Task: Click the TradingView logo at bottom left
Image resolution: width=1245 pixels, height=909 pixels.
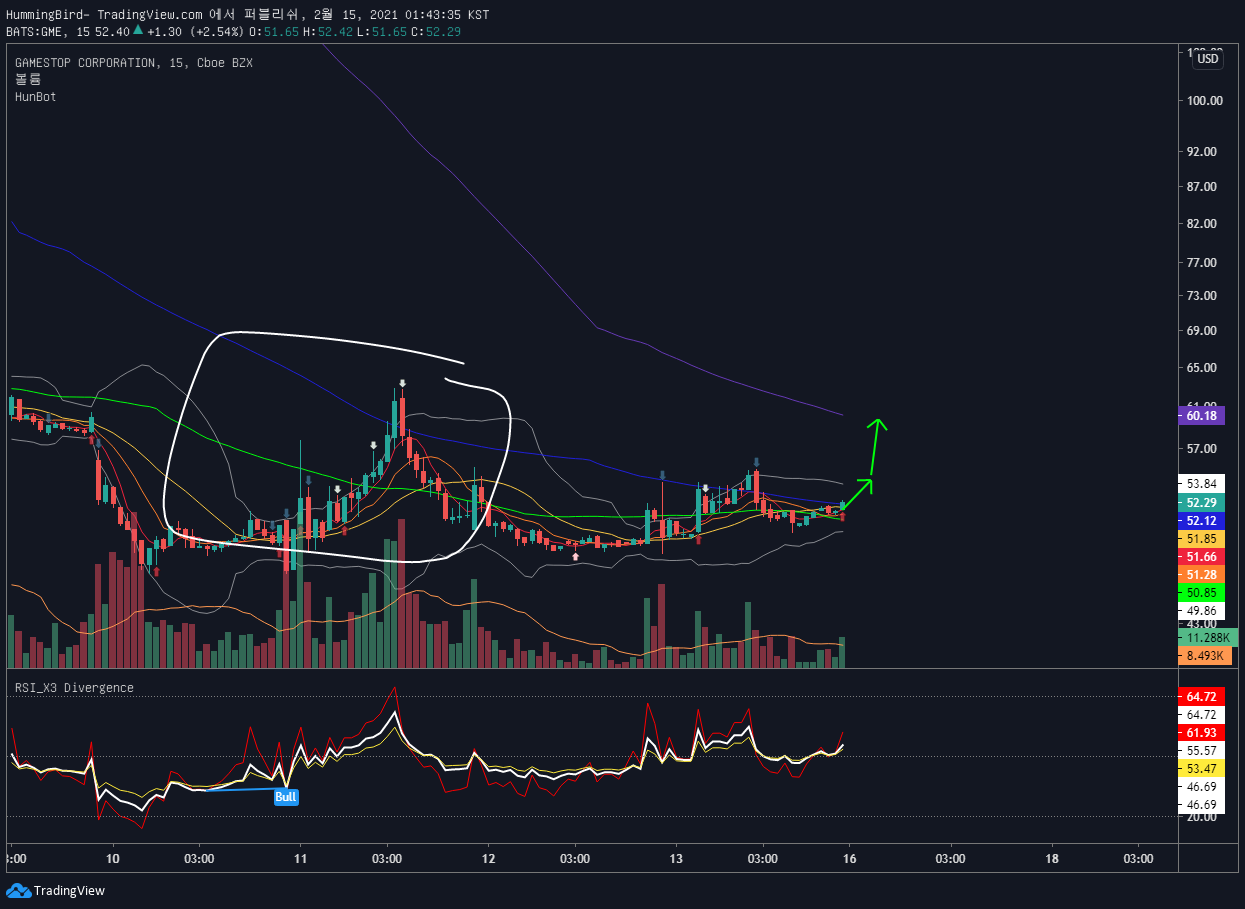Action: [55, 890]
